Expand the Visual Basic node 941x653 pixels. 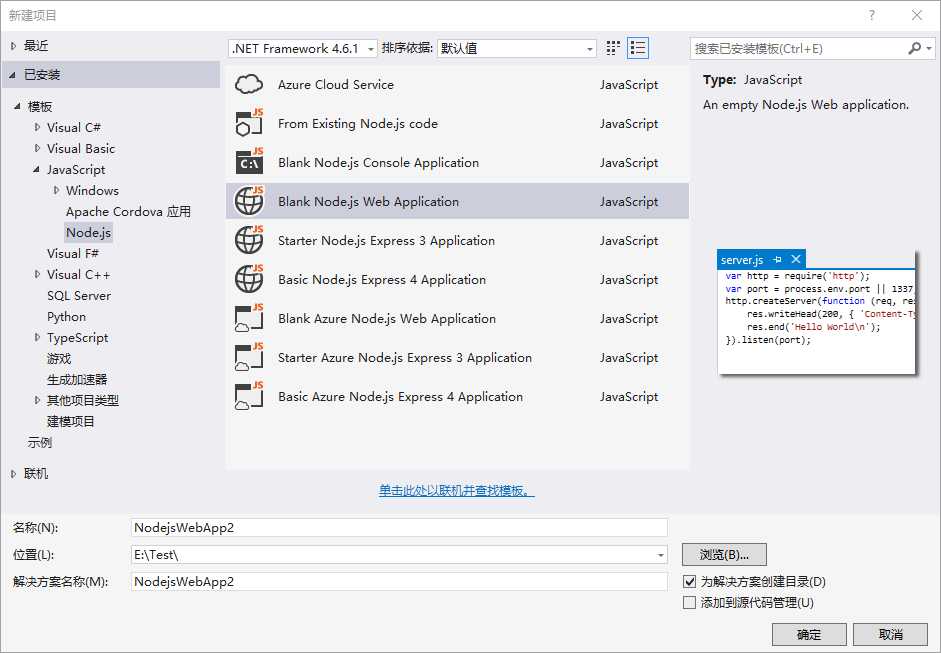coord(37,148)
